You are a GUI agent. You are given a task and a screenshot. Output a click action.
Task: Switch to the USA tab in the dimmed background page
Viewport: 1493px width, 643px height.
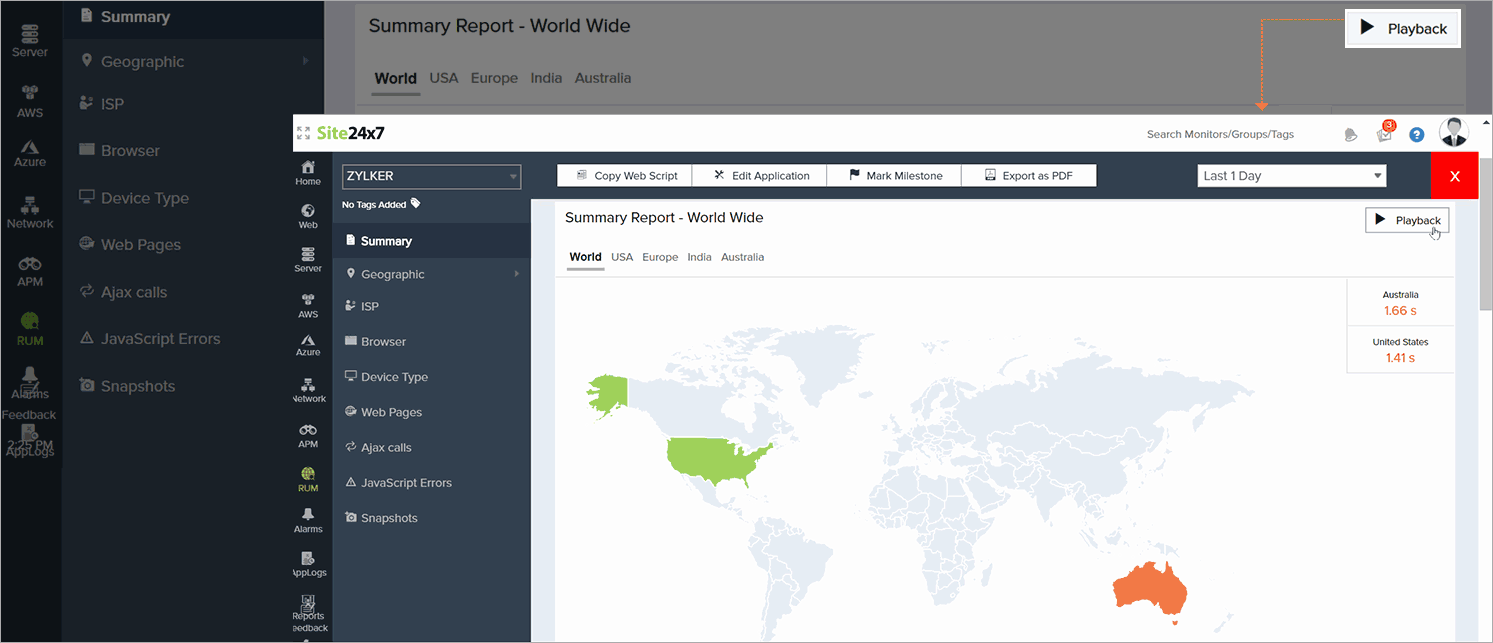pos(444,78)
